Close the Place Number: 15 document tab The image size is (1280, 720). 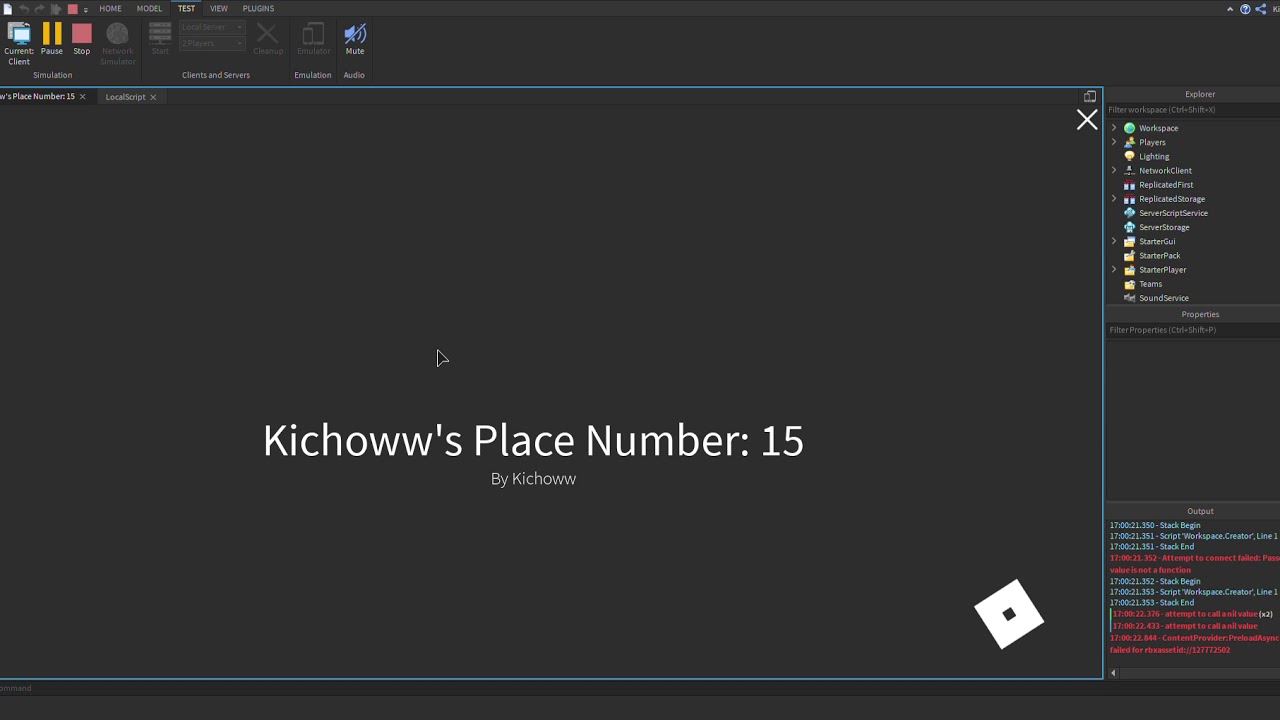[x=82, y=97]
